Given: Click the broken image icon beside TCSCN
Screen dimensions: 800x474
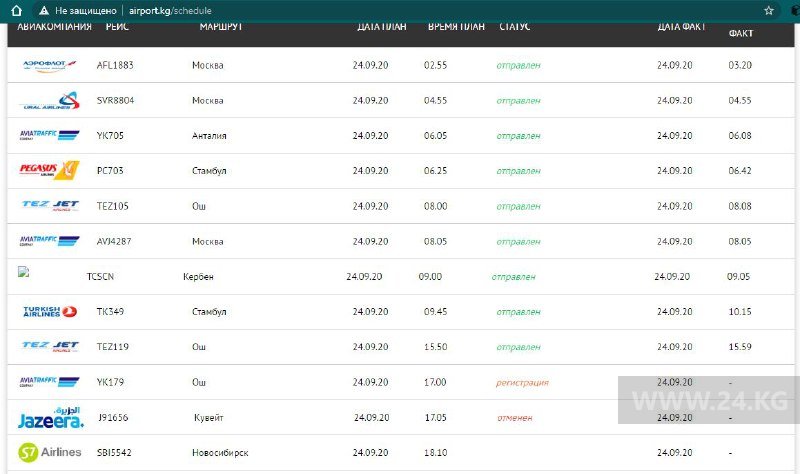Looking at the screenshot, I should coord(23,271).
